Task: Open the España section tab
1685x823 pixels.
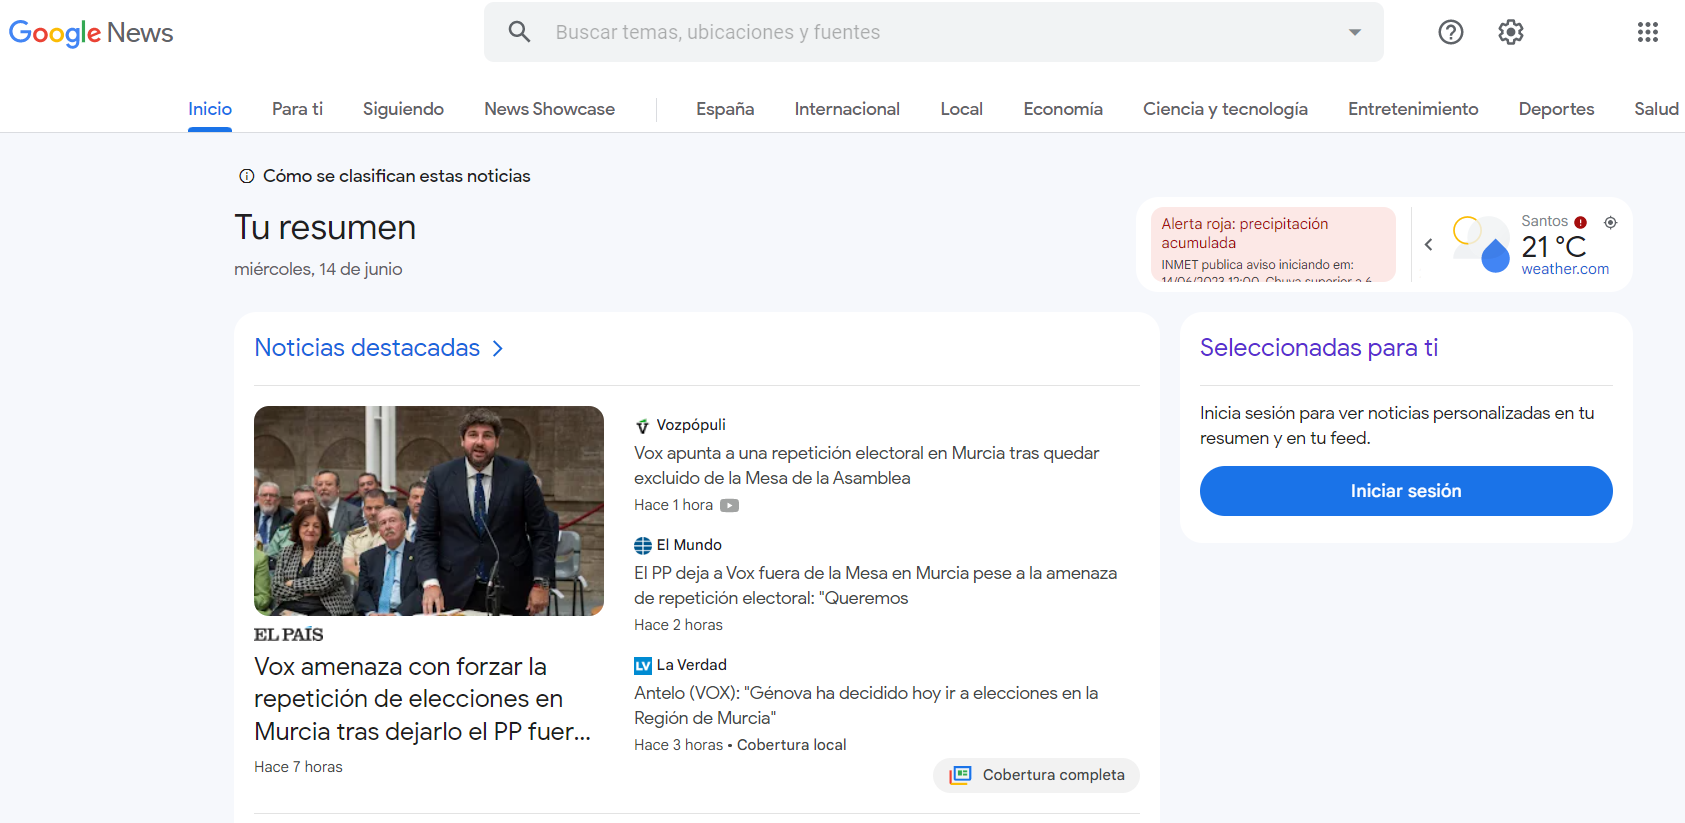Action: point(725,109)
